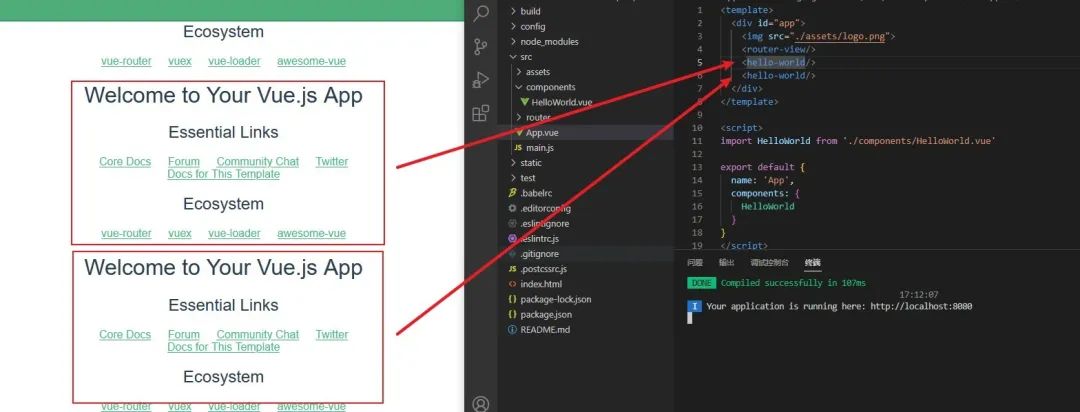The image size is (1080, 412).
Task: Switch to the 调试控制台 panel tab
Action: pyautogui.click(x=769, y=262)
